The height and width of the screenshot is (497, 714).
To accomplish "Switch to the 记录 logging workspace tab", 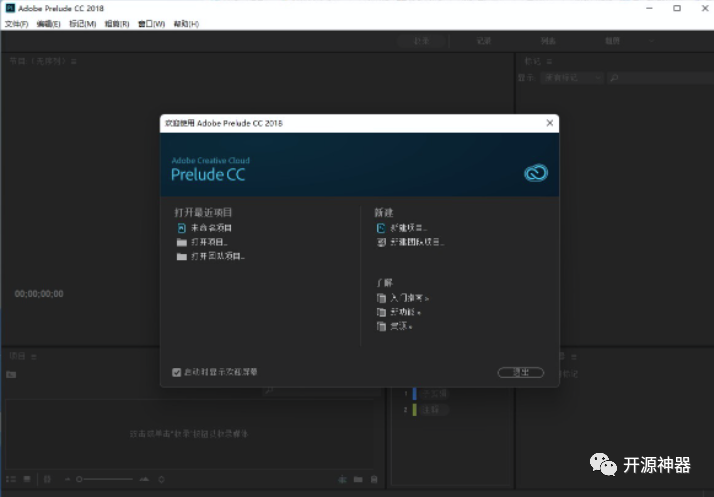I will pos(484,41).
